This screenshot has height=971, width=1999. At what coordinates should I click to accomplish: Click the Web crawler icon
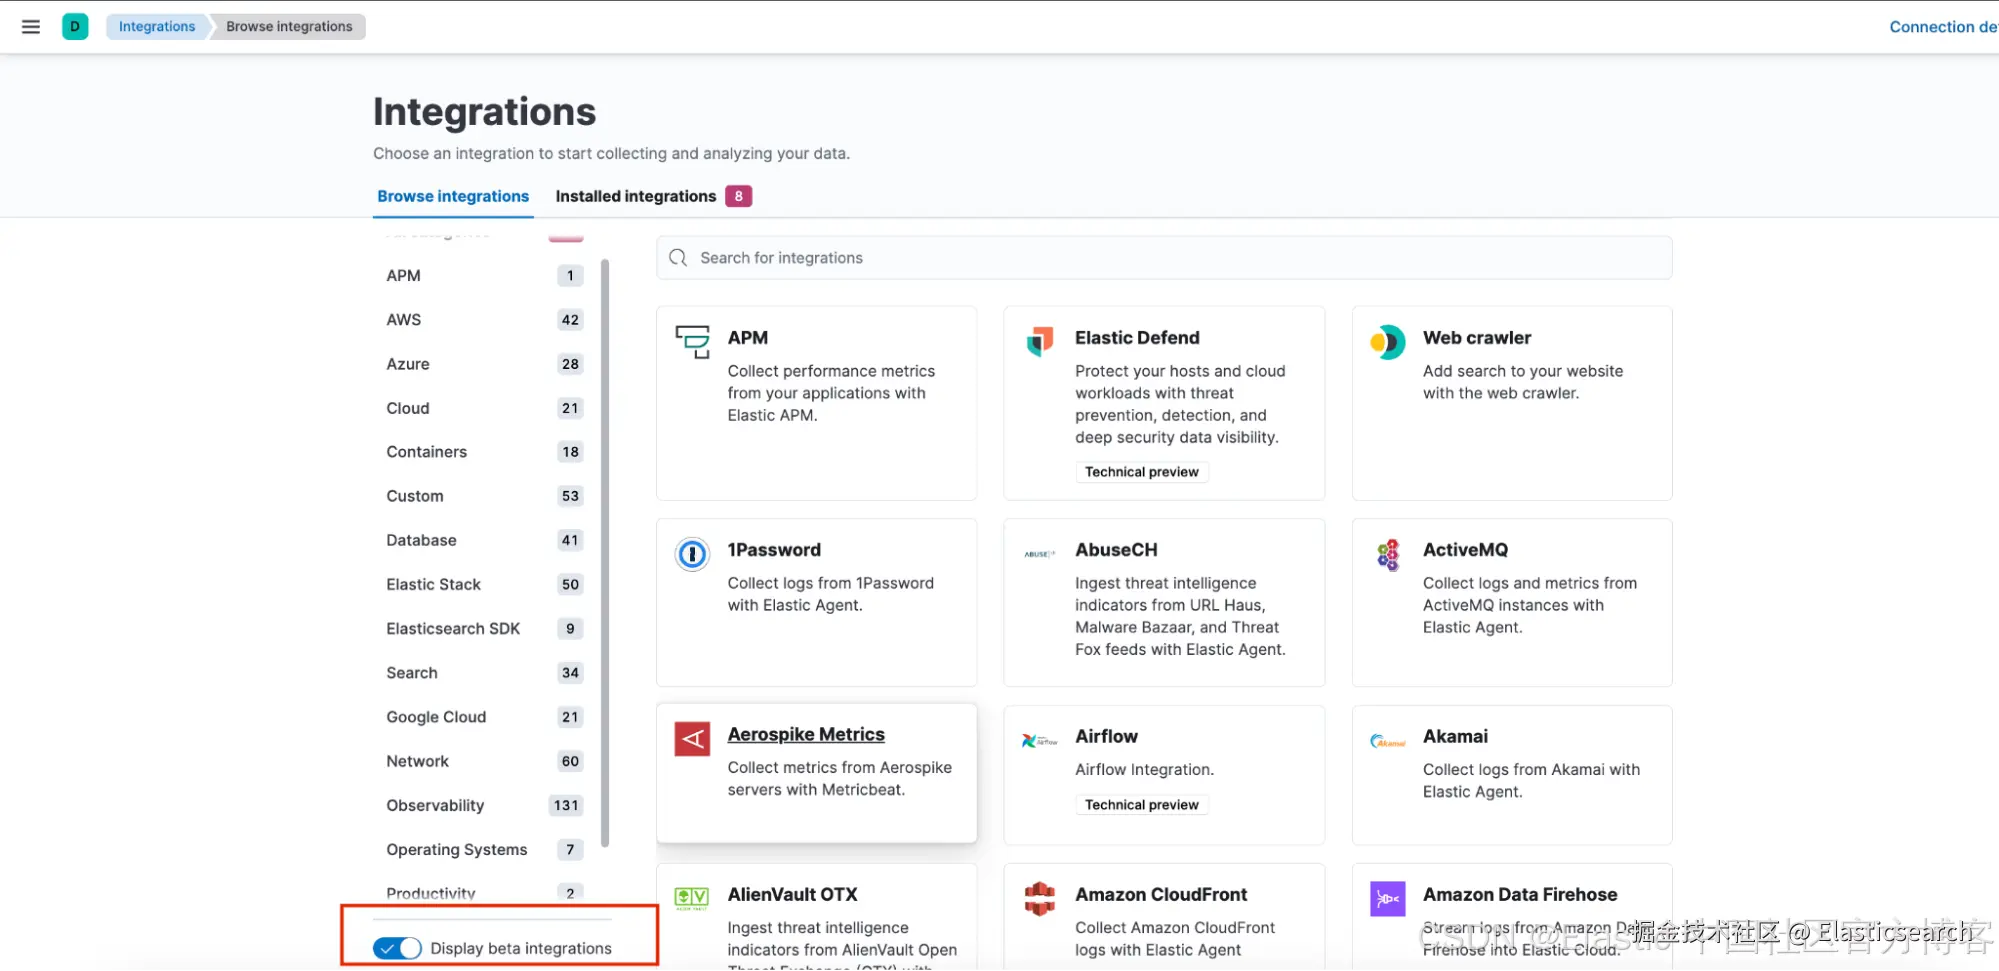coord(1387,342)
